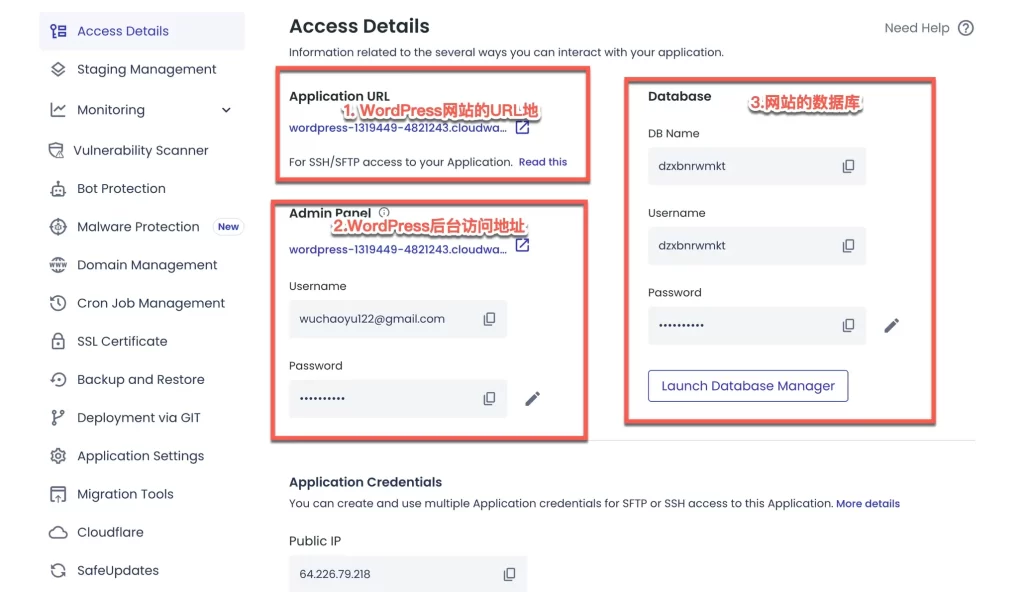1024x592 pixels.
Task: Copy the admin panel username
Action: [488, 319]
